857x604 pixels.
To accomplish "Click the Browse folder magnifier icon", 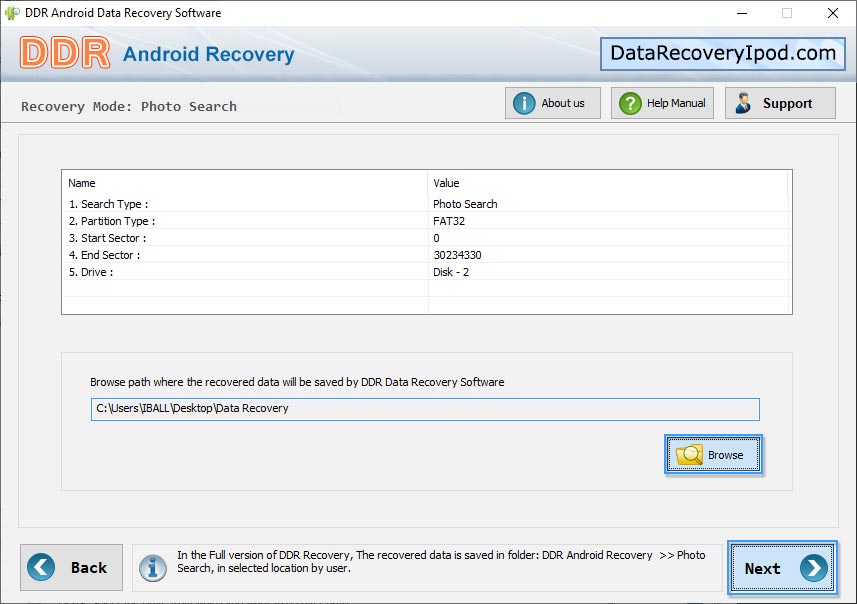I will click(x=689, y=454).
